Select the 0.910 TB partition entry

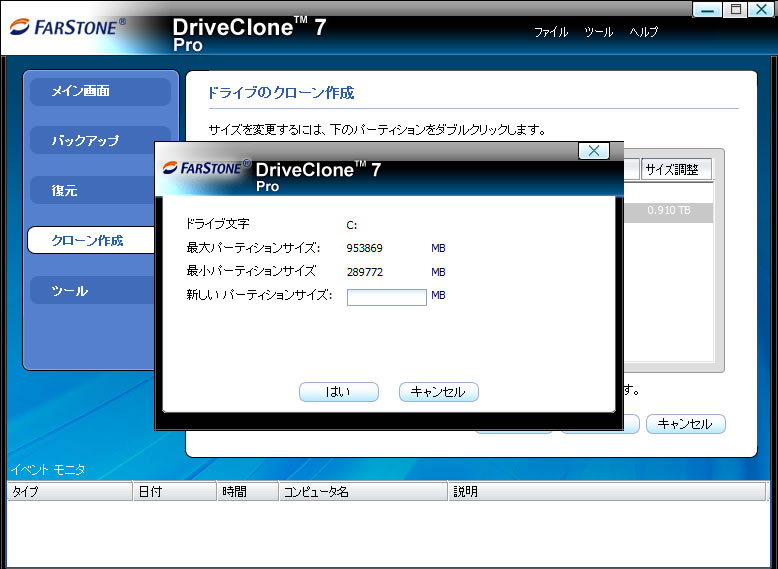(668, 211)
